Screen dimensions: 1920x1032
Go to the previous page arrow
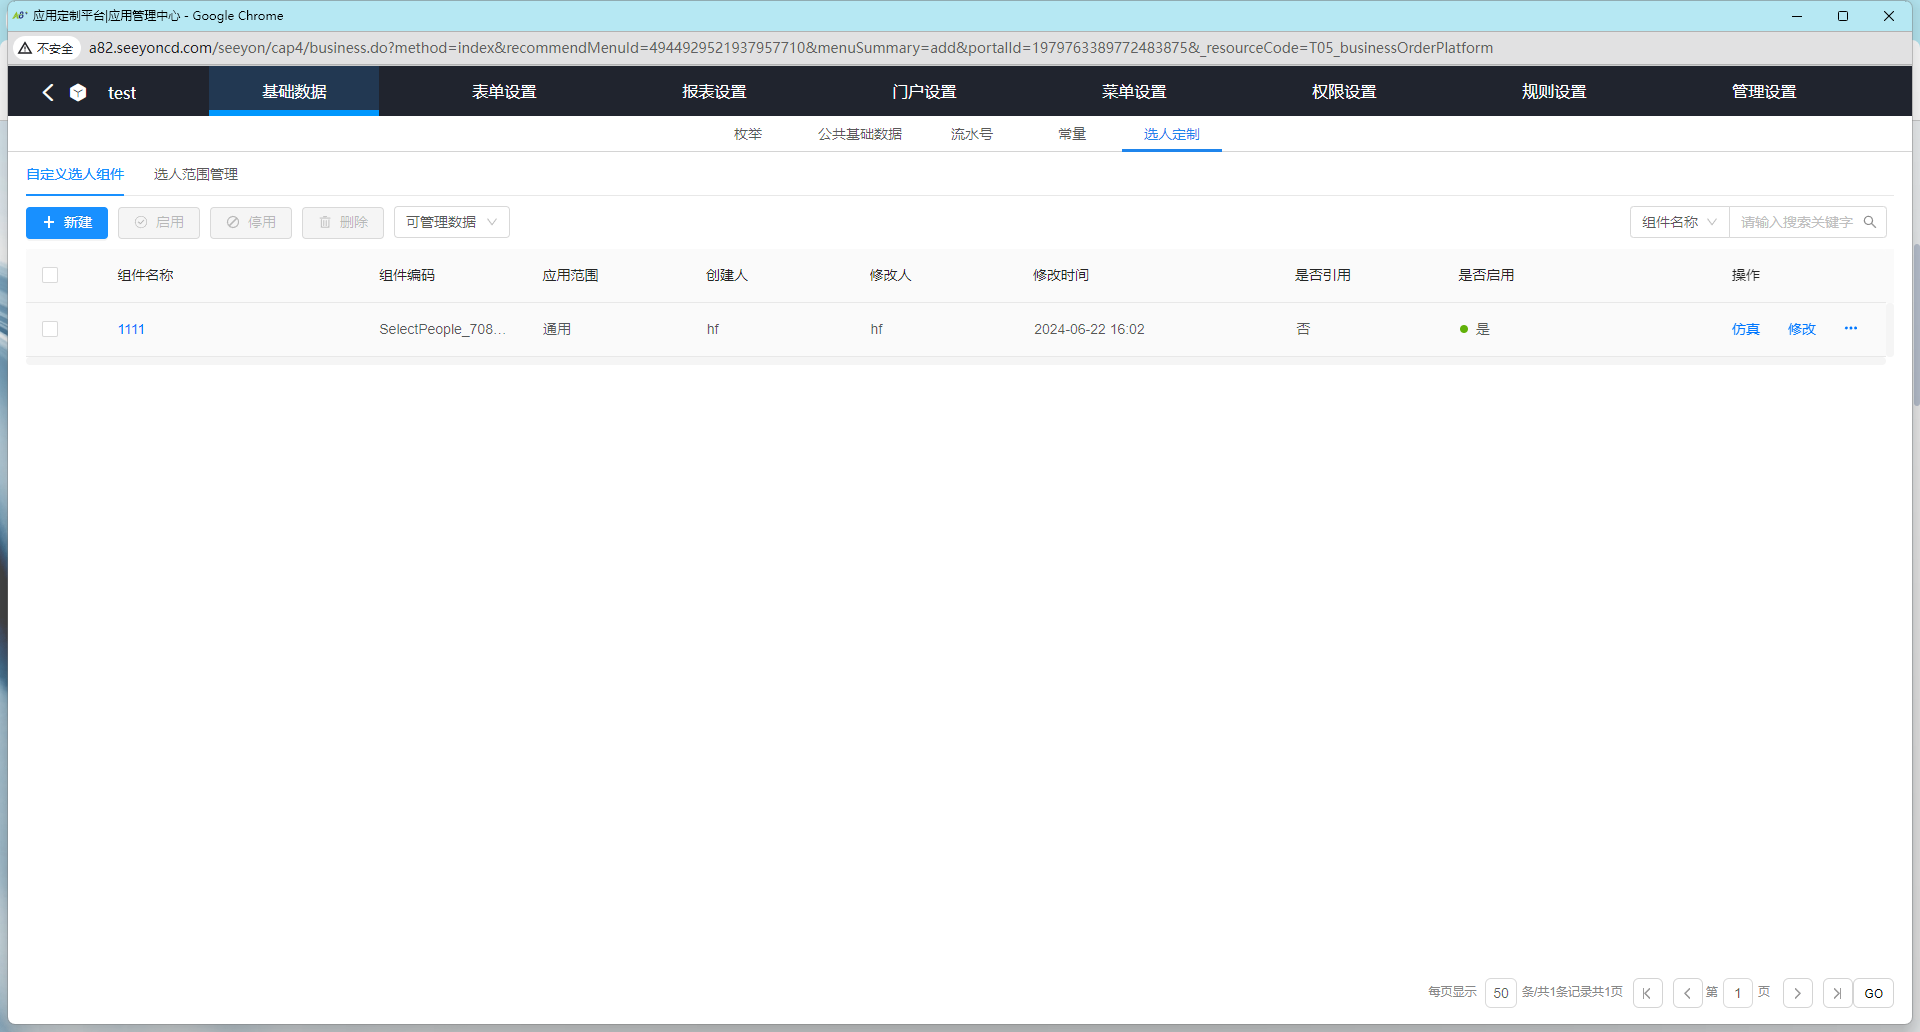(1687, 993)
